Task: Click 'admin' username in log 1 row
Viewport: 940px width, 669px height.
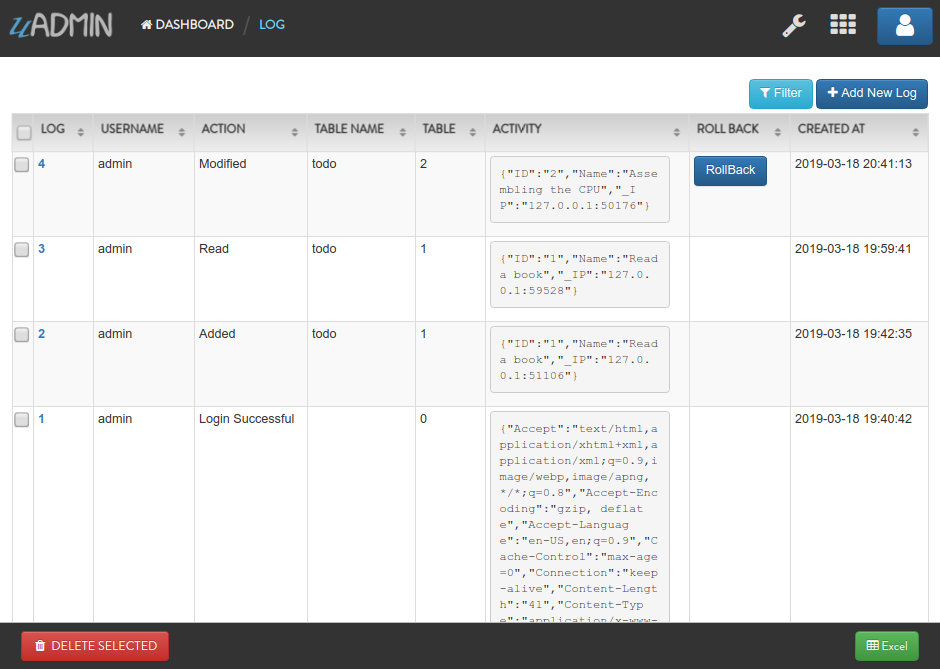Action: (x=115, y=419)
